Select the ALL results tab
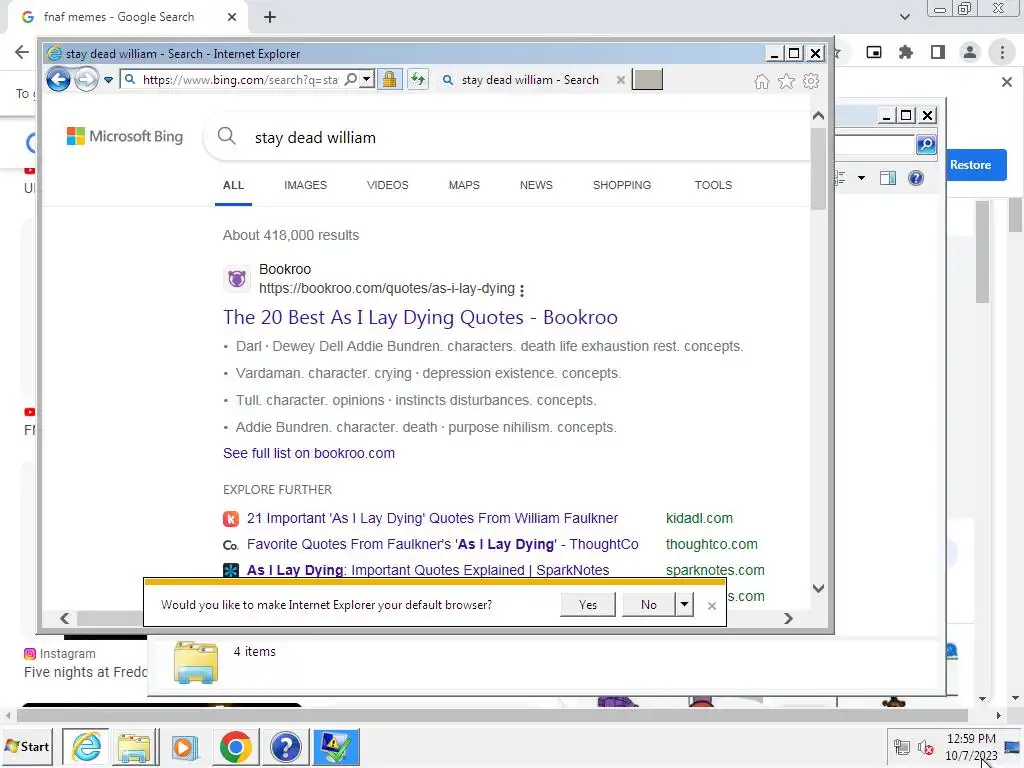Viewport: 1024px width, 768px height. [233, 185]
